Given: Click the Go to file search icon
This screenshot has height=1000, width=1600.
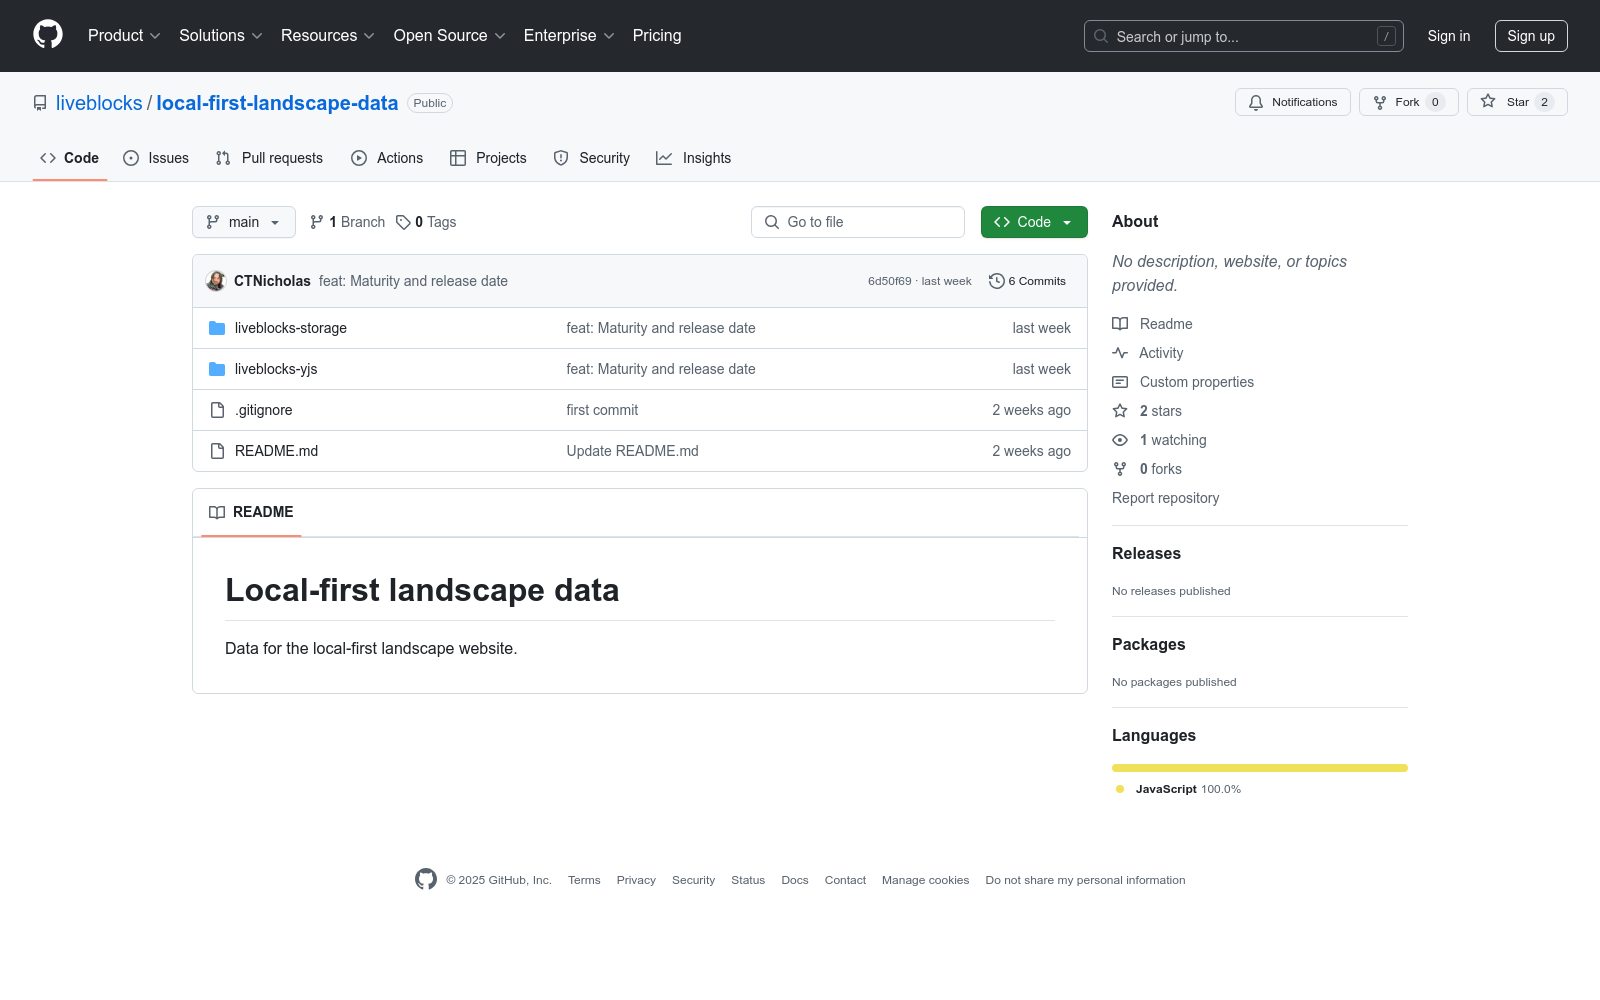Looking at the screenshot, I should point(772,222).
